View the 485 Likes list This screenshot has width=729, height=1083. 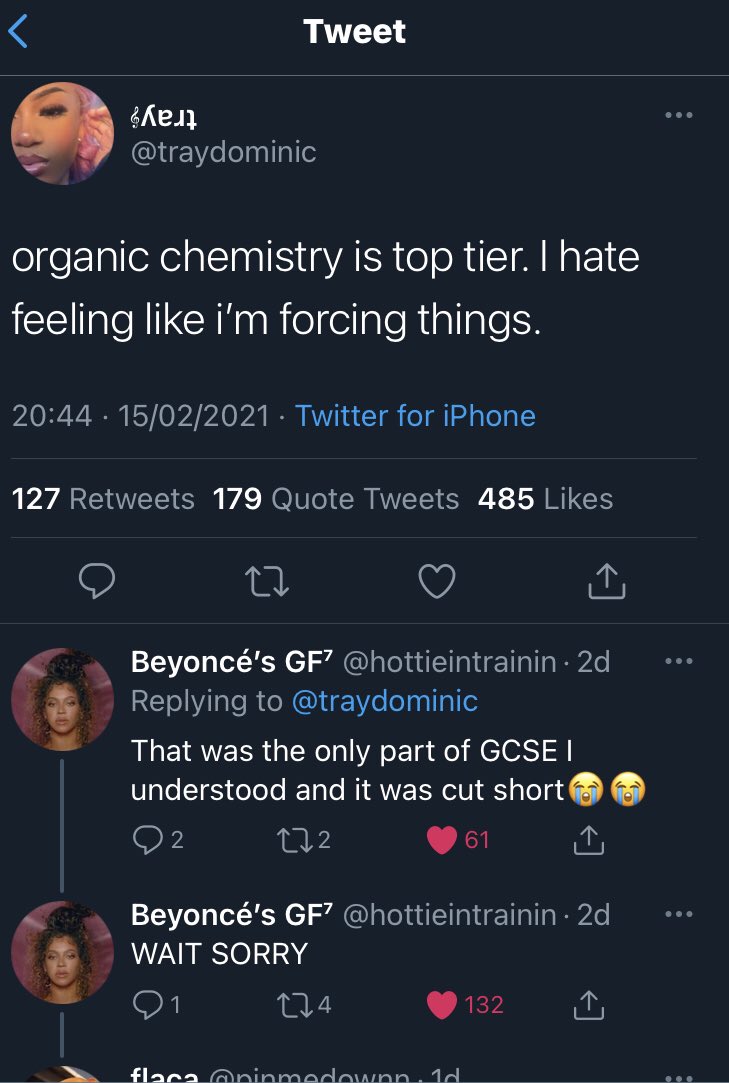tap(545, 498)
